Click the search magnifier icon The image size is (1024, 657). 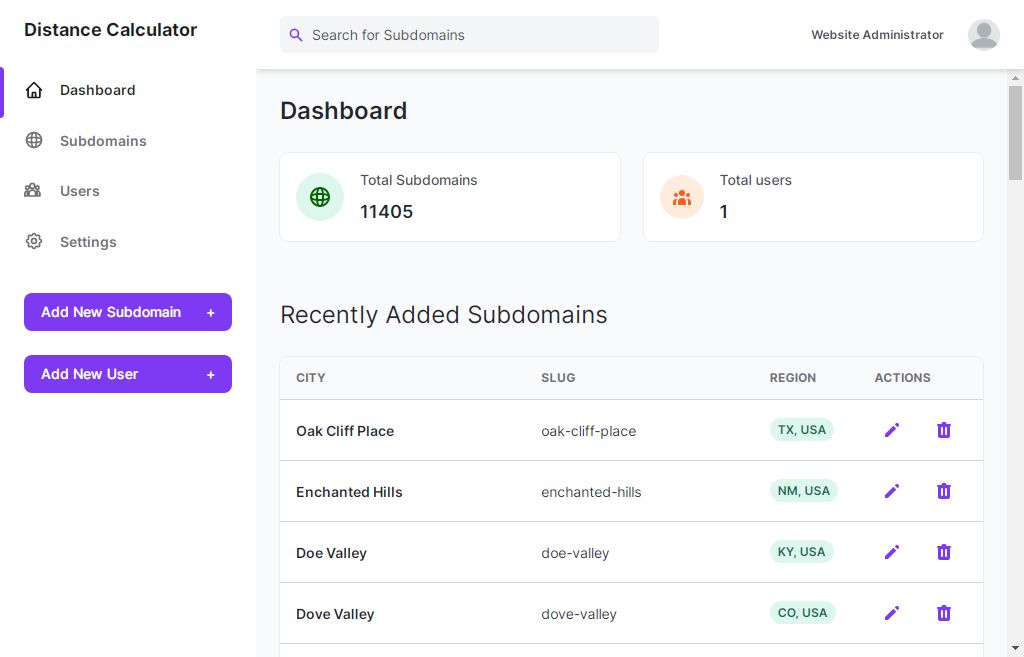coord(296,35)
